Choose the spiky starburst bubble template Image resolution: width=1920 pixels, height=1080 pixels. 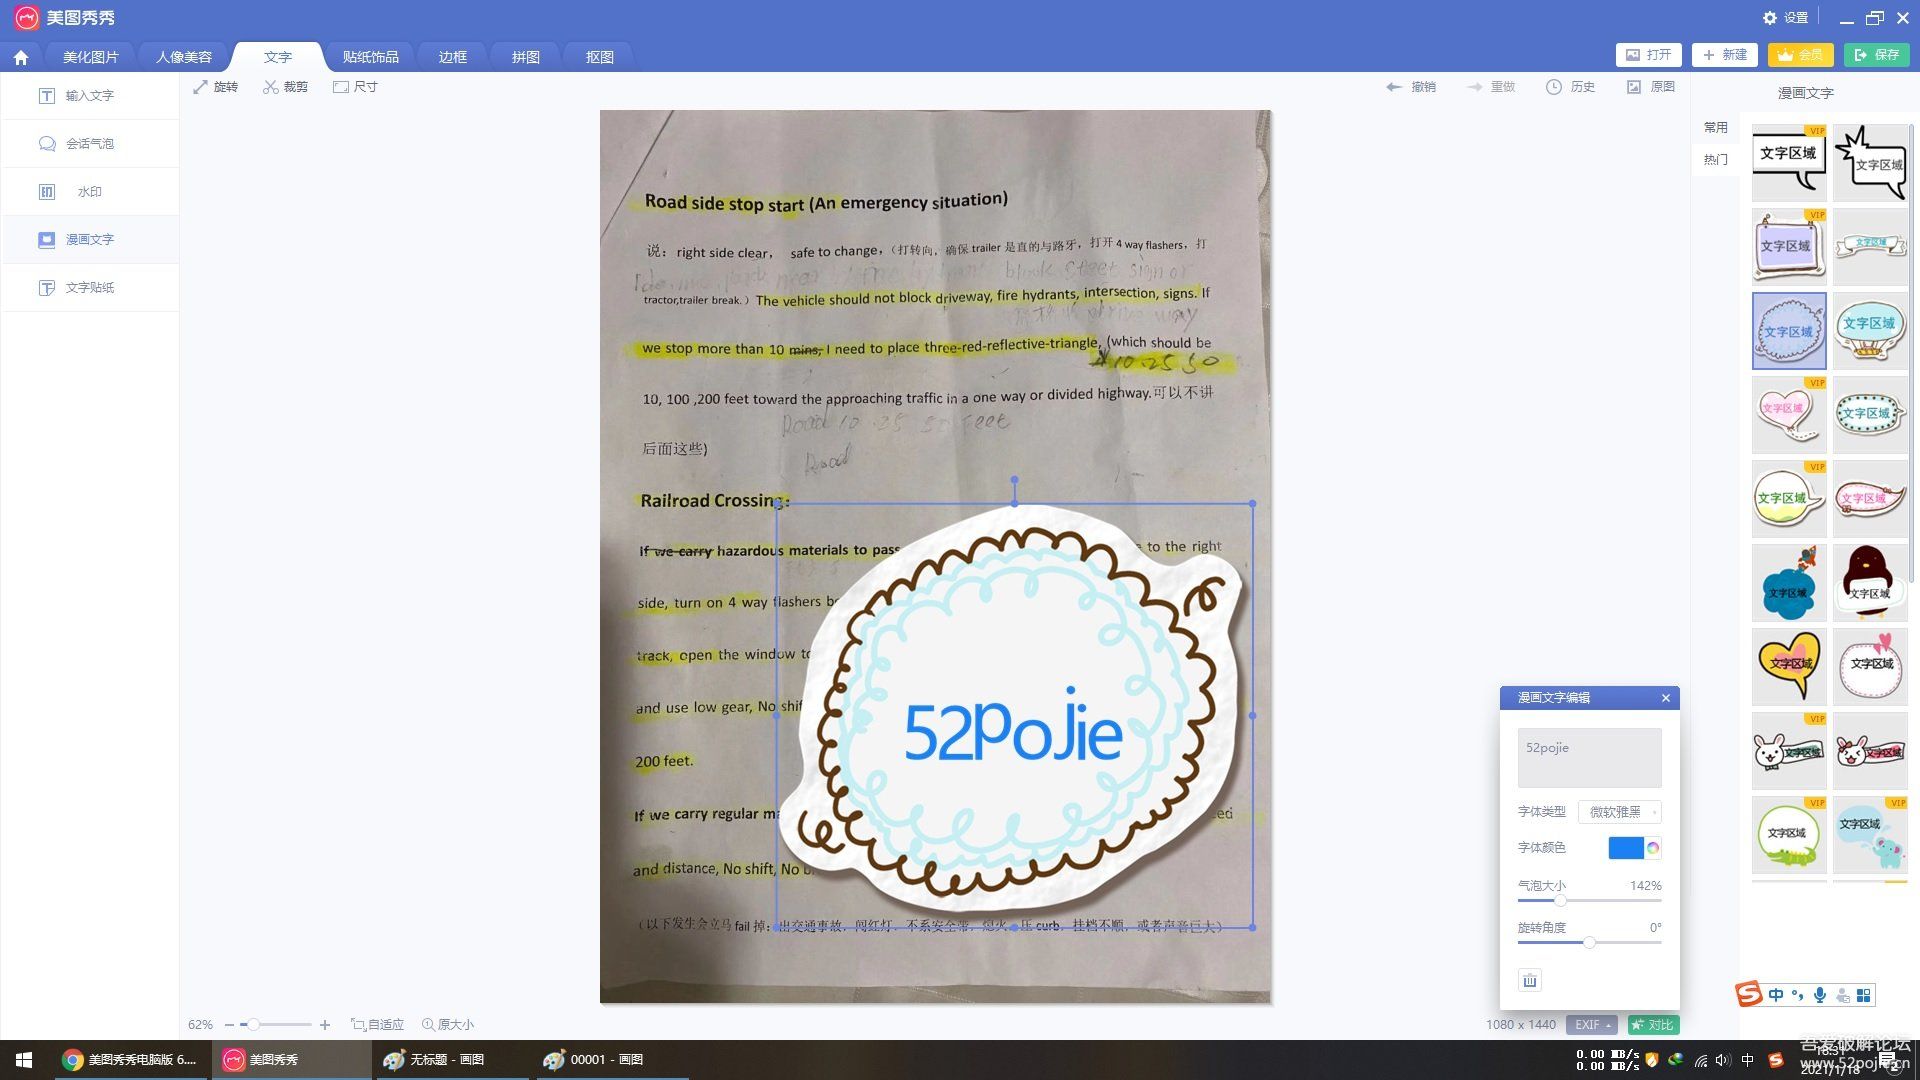pos(1870,163)
